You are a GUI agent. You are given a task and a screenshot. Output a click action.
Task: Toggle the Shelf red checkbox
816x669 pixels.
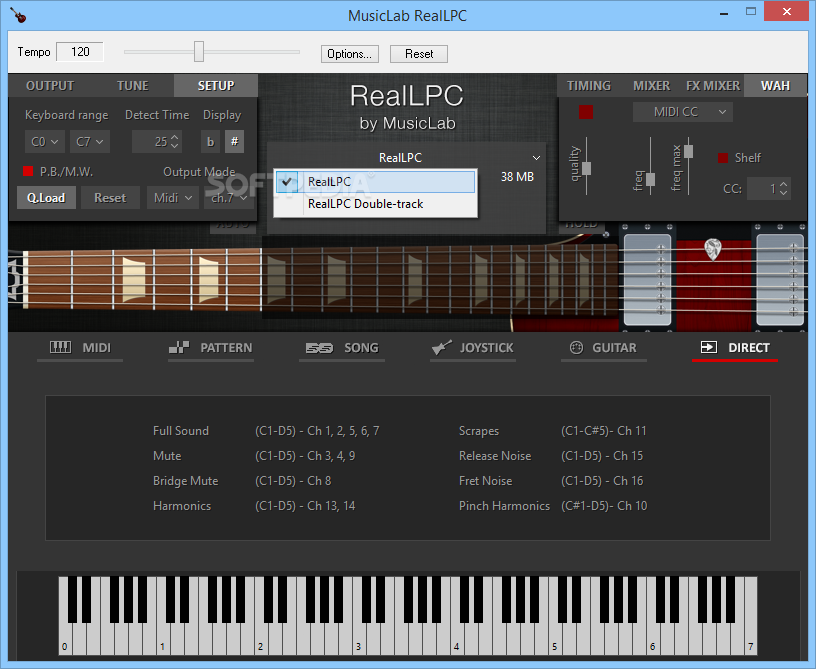click(723, 158)
